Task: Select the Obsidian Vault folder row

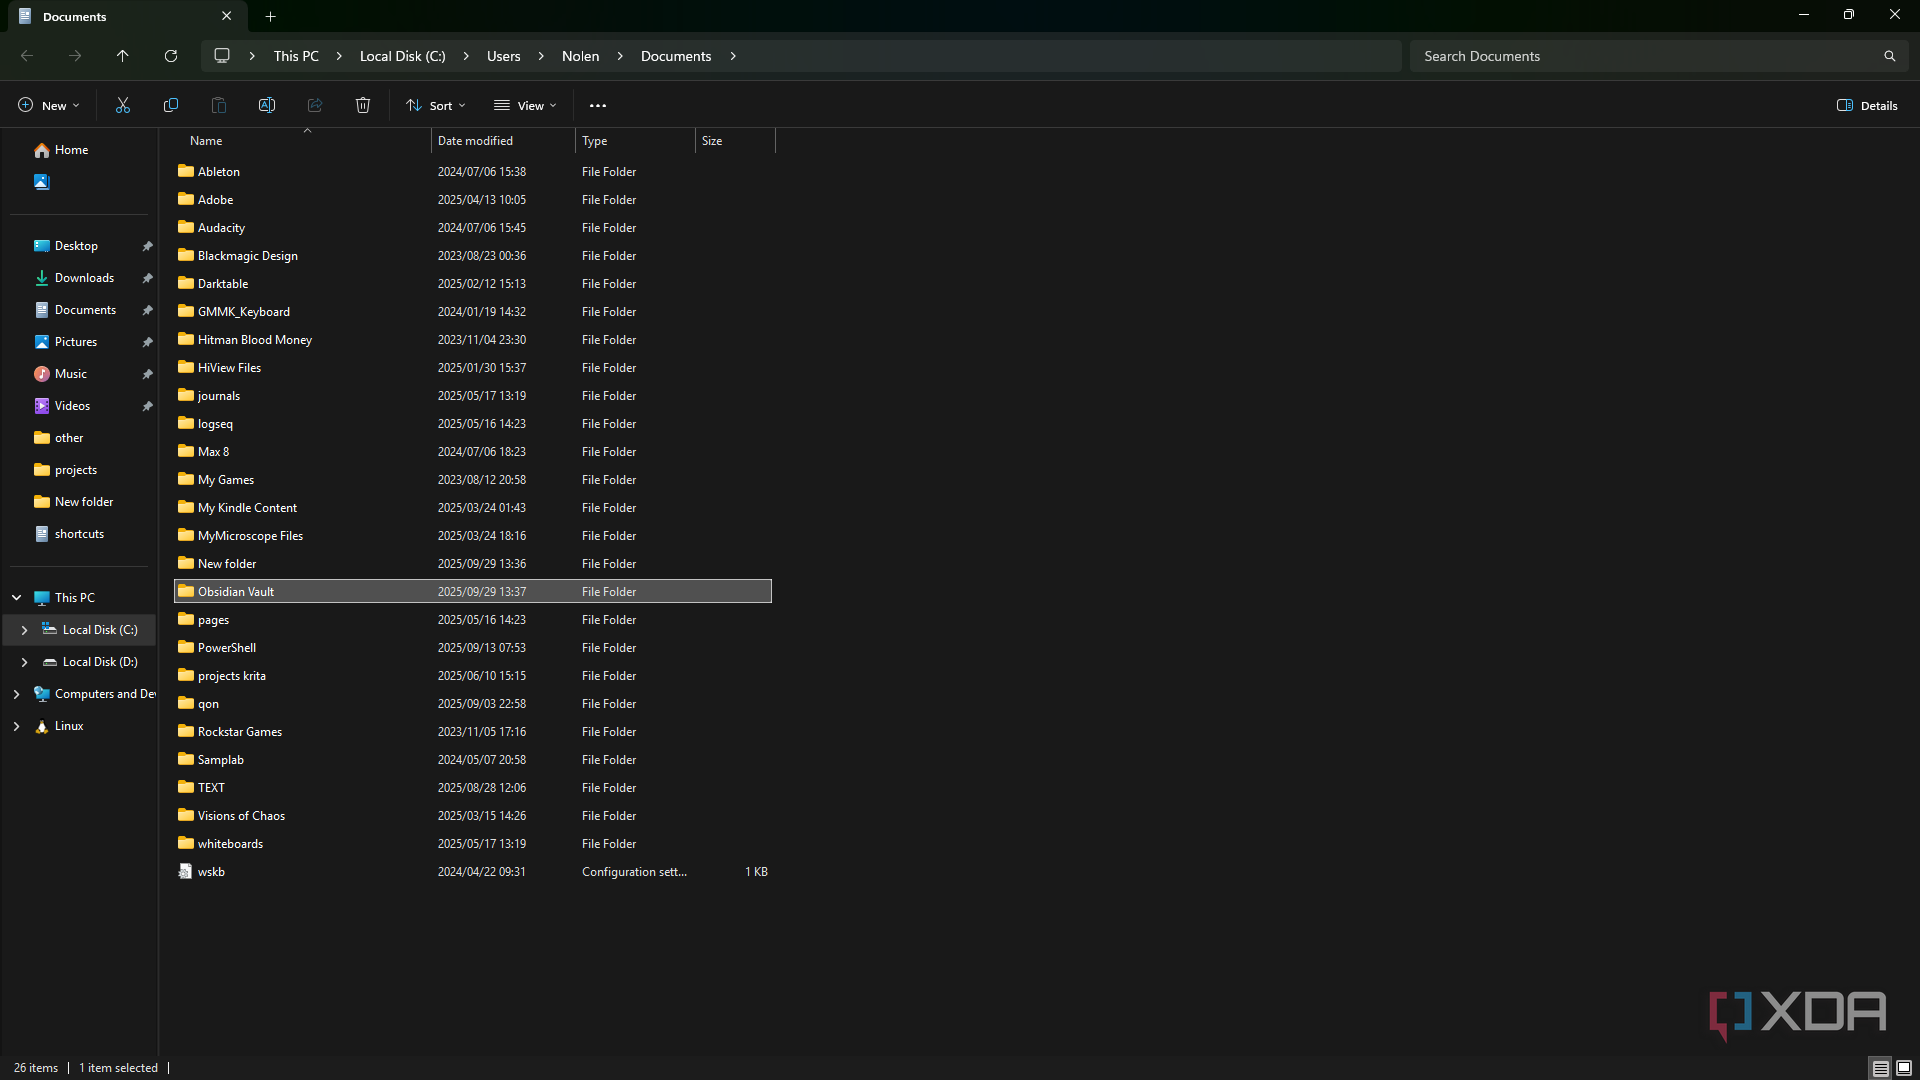Action: point(473,592)
